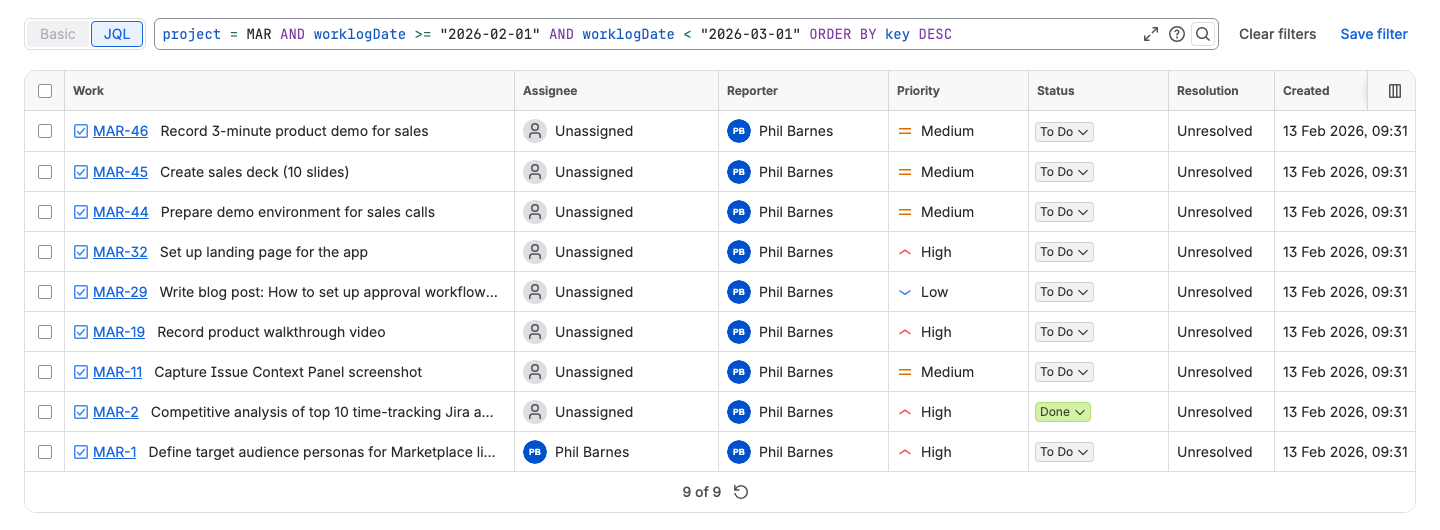Viewport: 1440px width, 530px height.
Task: Open To Do status dropdown for MAR-29
Action: coord(1064,292)
